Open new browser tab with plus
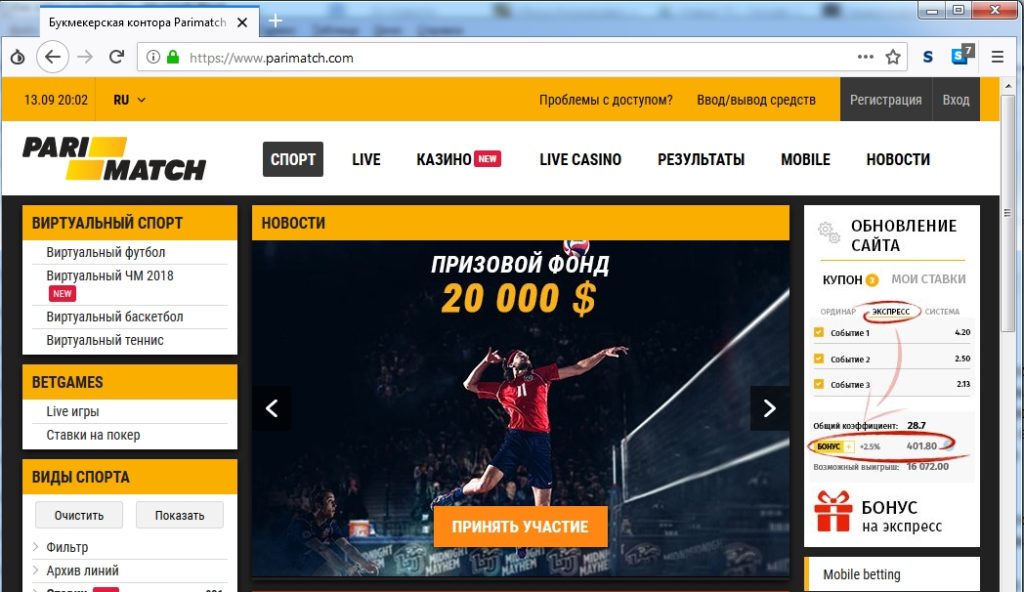The image size is (1024, 592). [275, 21]
